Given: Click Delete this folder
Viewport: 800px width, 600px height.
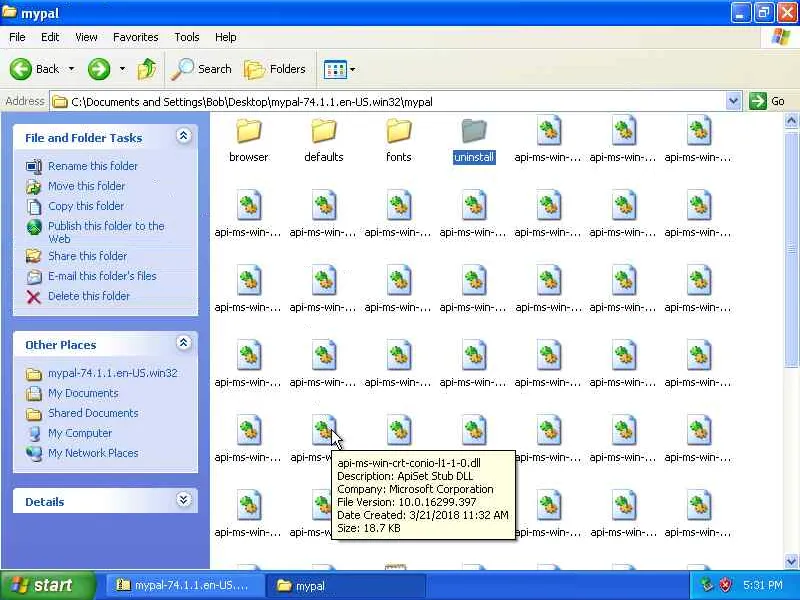Looking at the screenshot, I should coord(89,296).
